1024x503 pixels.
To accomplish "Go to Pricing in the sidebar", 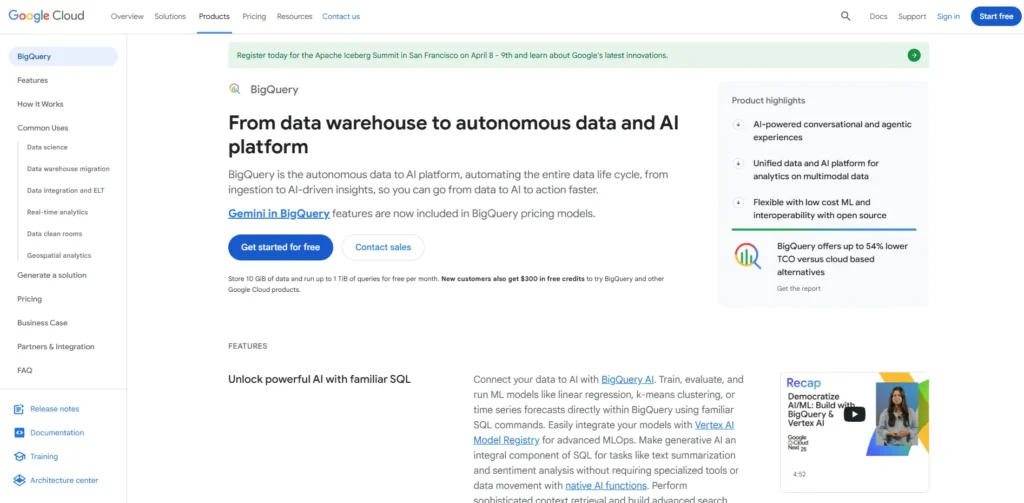I will [29, 299].
